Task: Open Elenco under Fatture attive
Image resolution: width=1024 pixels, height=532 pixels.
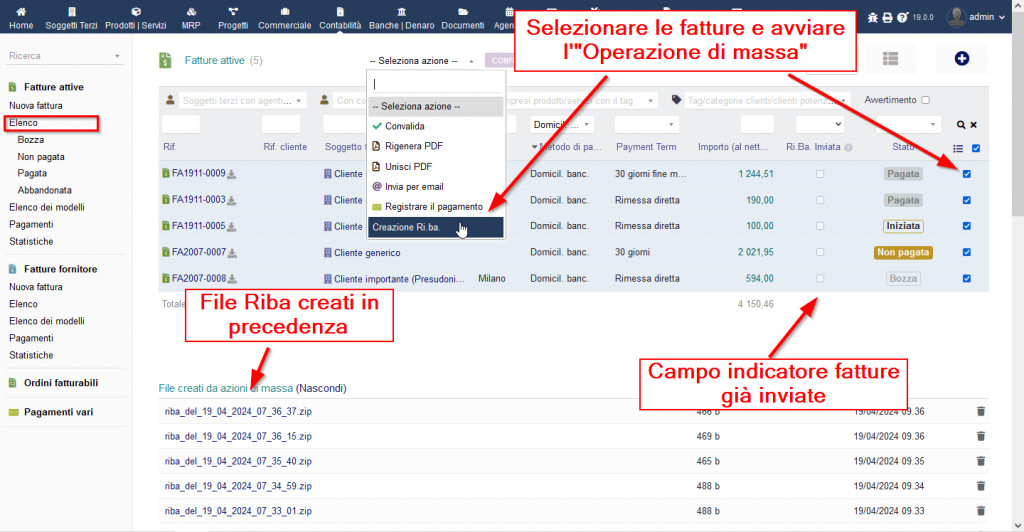Action: (24, 123)
